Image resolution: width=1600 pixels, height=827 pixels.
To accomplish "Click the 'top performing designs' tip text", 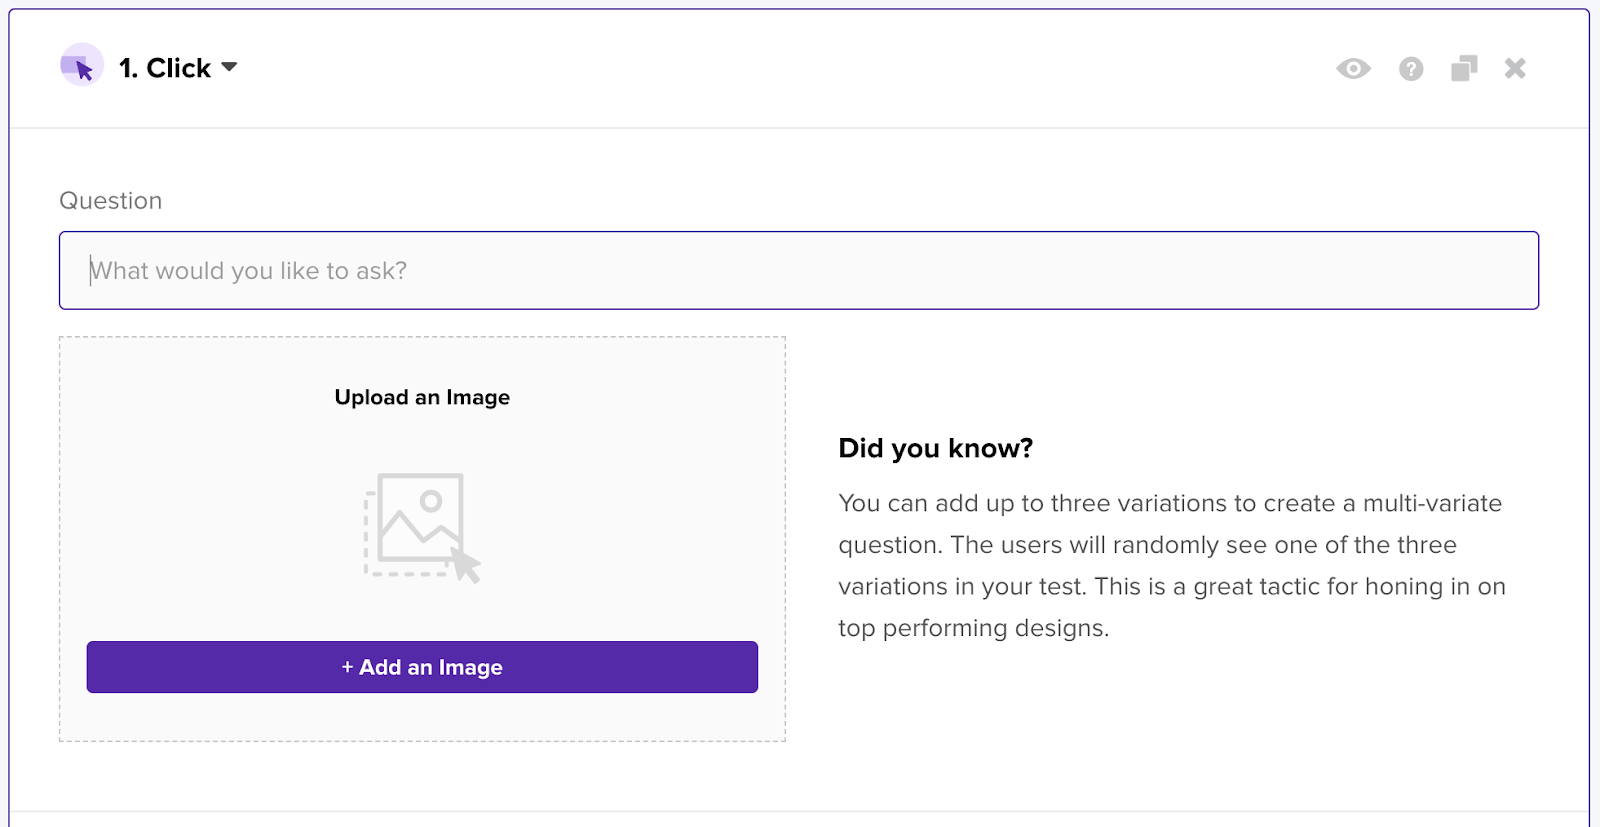I will 974,628.
